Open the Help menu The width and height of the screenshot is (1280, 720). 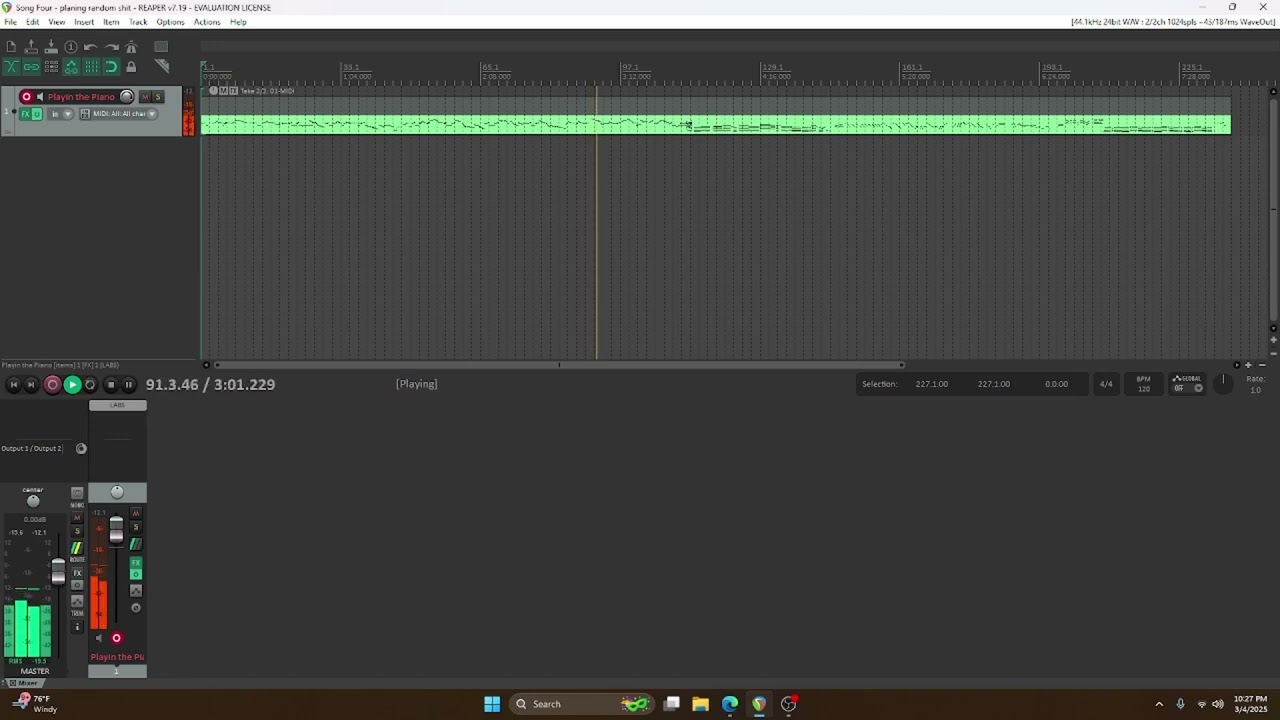(x=238, y=22)
